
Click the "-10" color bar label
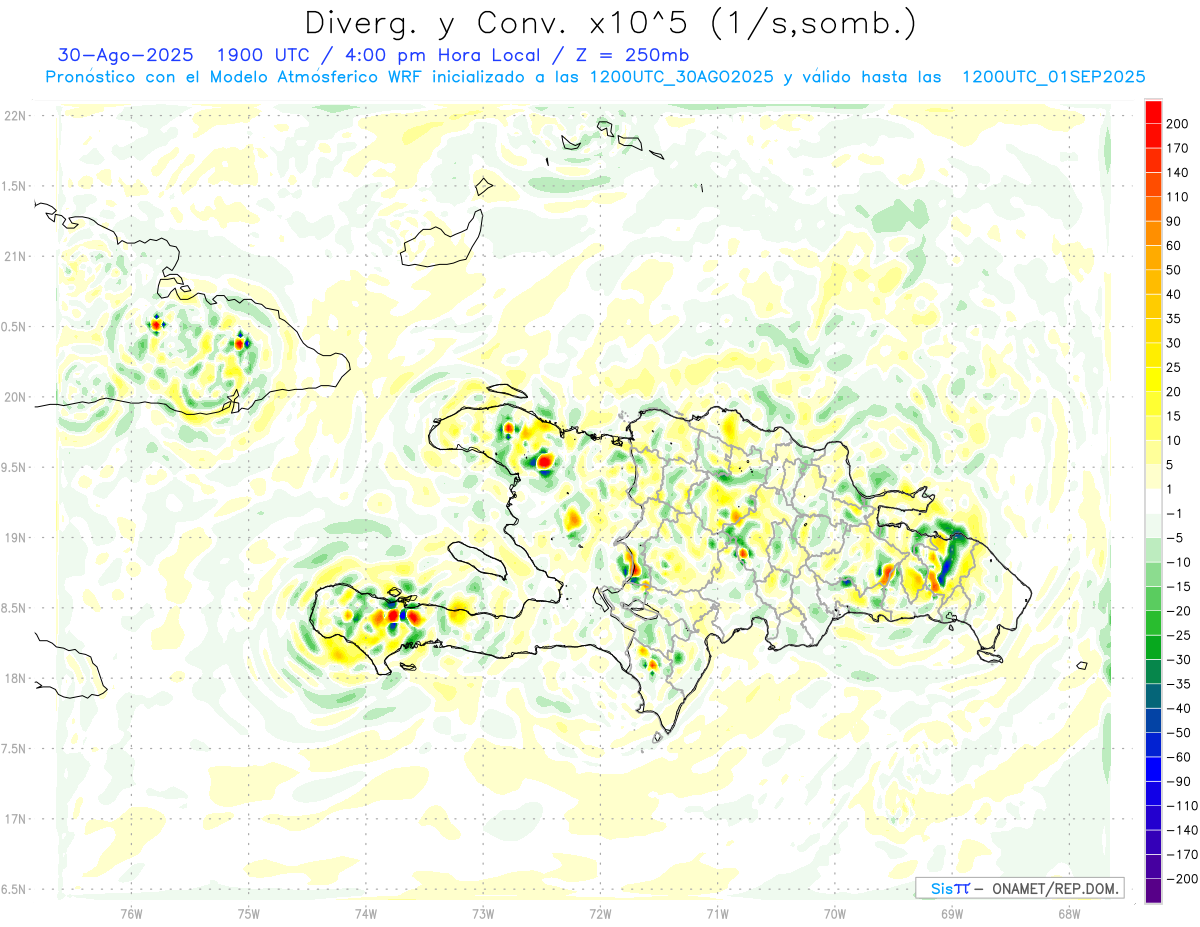pos(1178,562)
